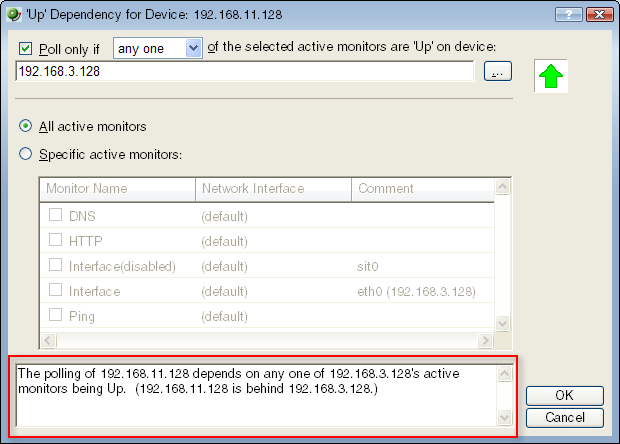
Task: Close the dependency dialog window
Action: 598,14
